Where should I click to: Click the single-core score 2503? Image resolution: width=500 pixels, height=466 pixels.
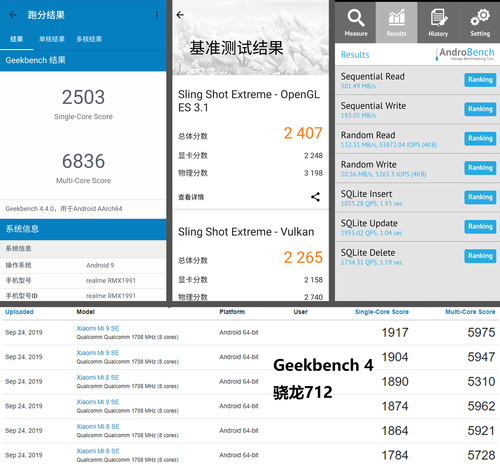(x=83, y=97)
